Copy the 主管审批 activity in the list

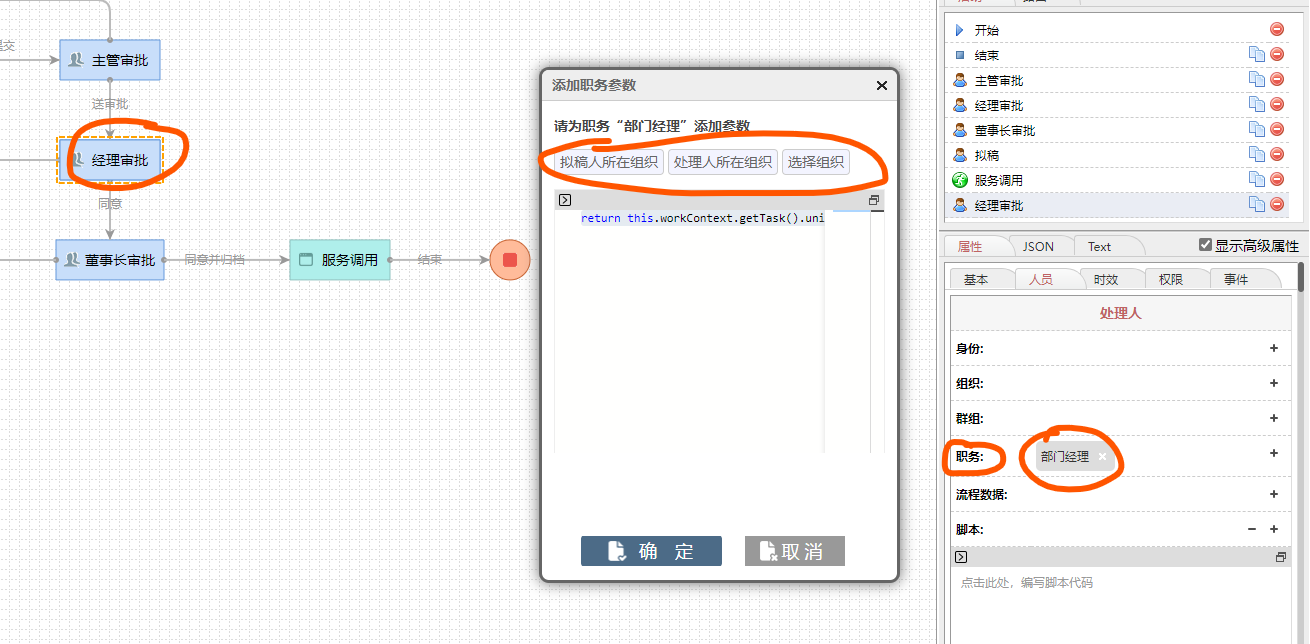coord(1257,80)
